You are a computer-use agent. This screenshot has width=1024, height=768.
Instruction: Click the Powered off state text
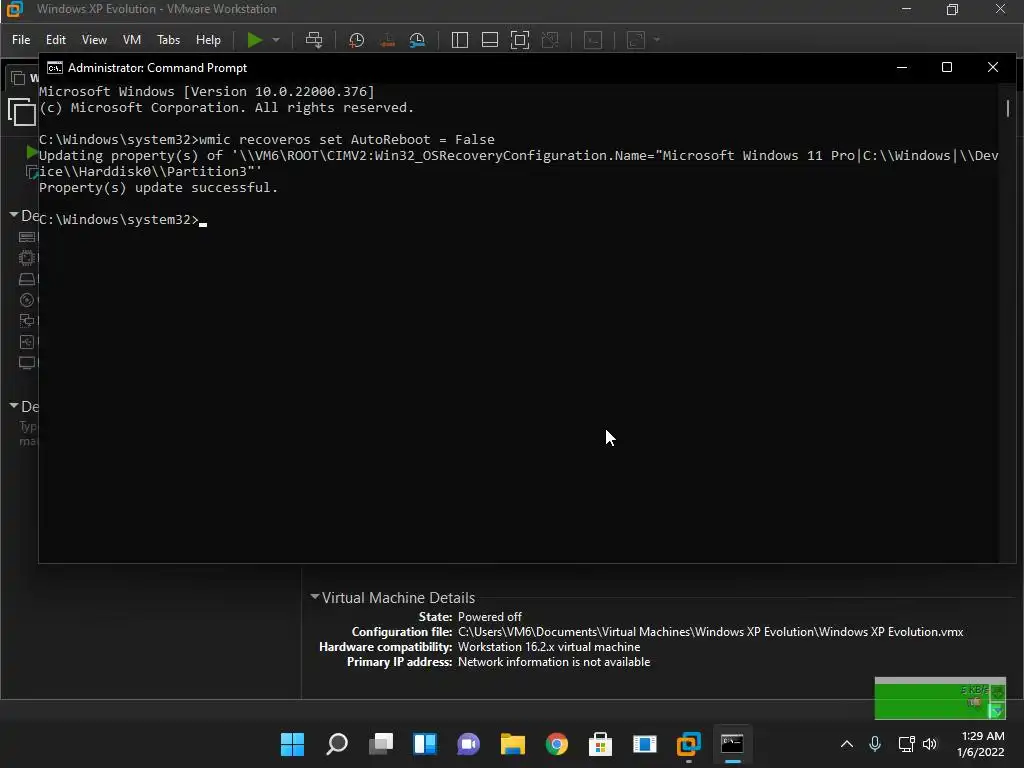490,616
